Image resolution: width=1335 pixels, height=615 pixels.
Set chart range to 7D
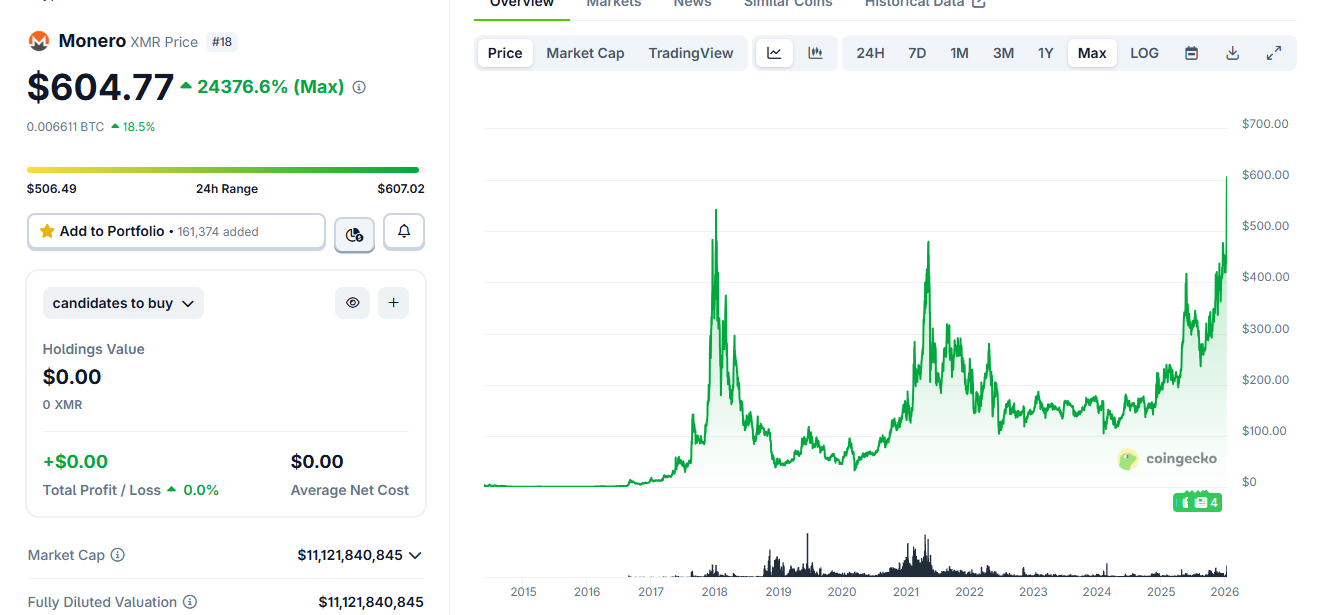tap(917, 53)
